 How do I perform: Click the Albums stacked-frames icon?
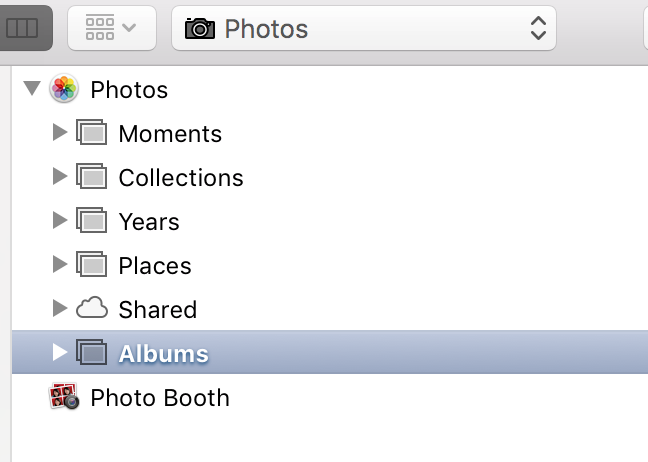click(x=92, y=352)
